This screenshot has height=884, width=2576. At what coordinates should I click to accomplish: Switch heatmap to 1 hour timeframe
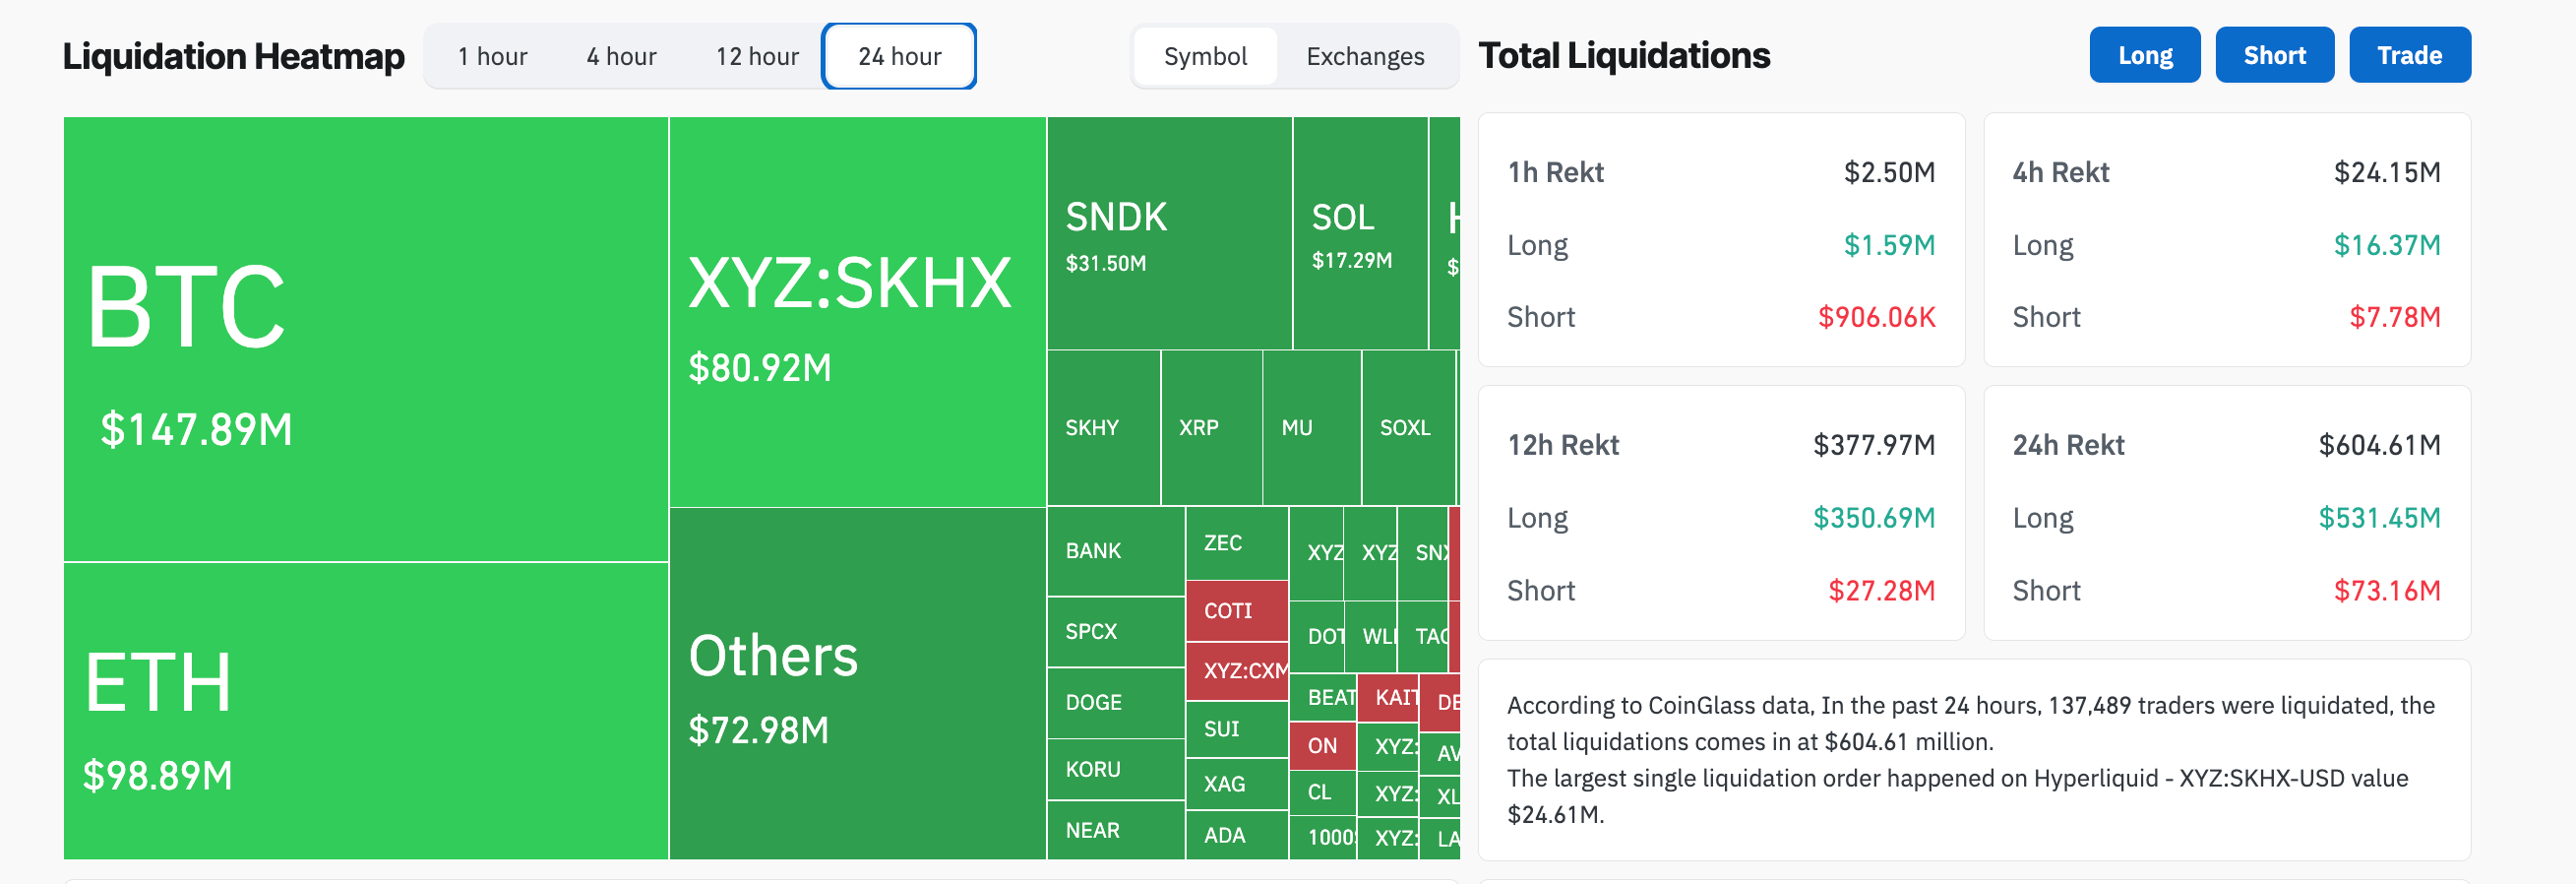[492, 56]
